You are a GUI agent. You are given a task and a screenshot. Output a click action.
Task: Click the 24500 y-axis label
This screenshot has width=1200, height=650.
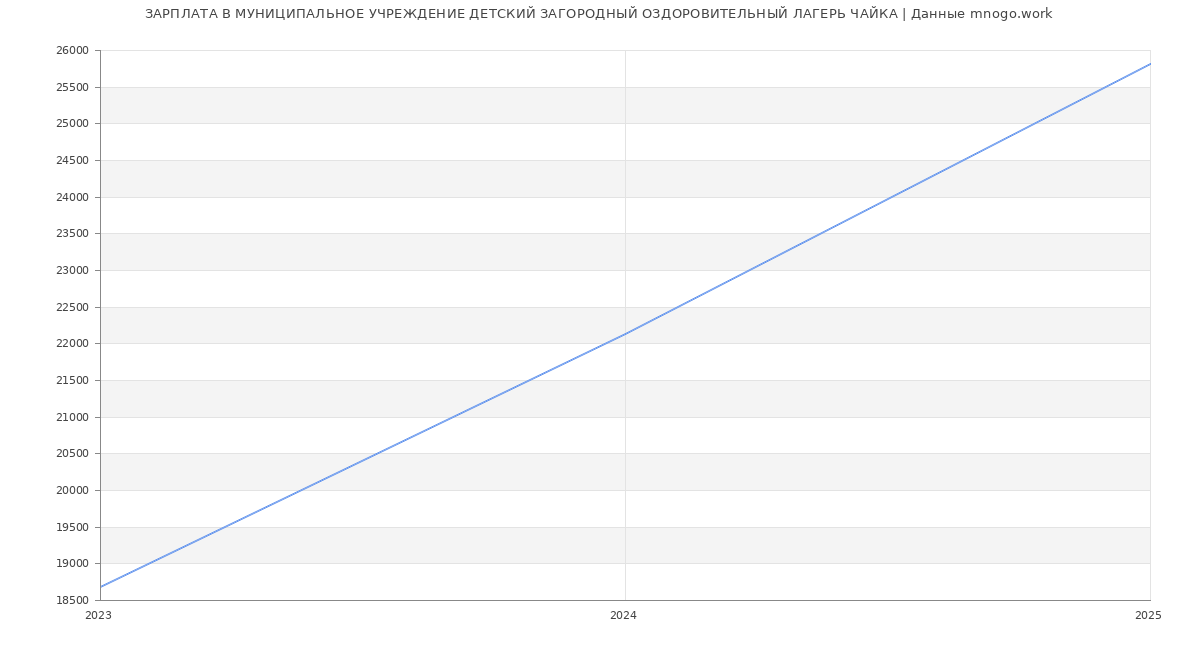pos(73,161)
